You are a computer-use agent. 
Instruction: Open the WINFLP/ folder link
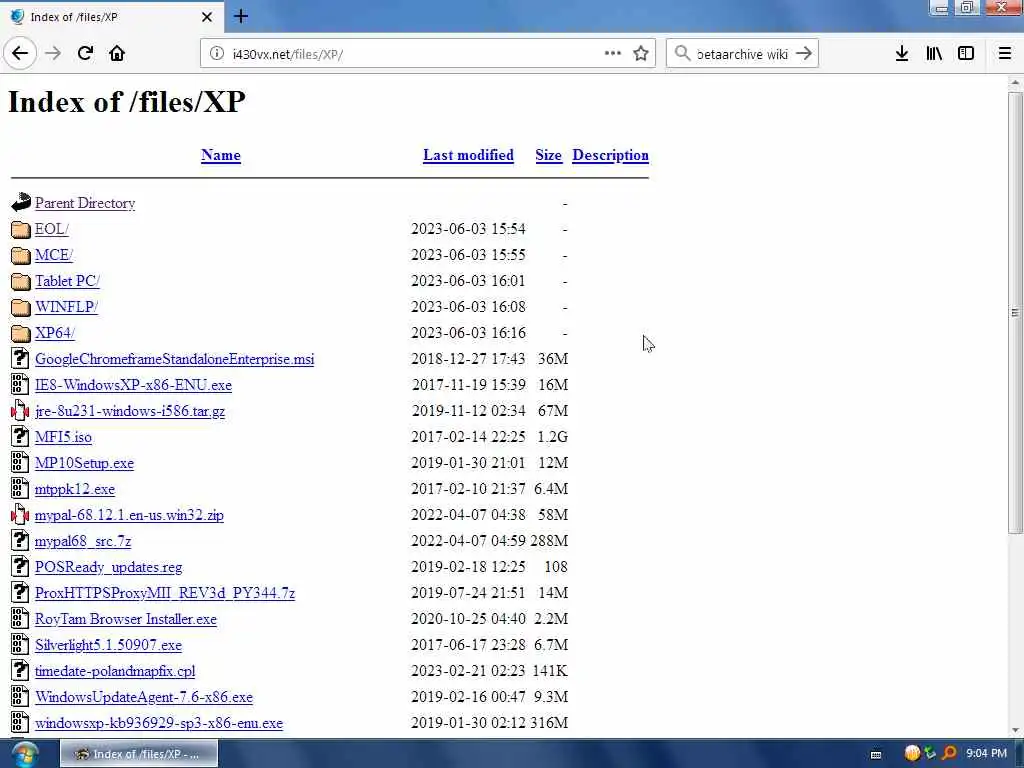(x=67, y=307)
